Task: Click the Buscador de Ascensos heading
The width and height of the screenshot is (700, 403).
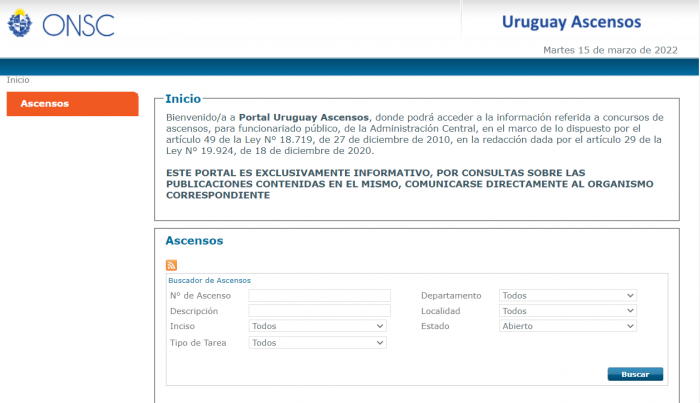Action: [x=209, y=280]
